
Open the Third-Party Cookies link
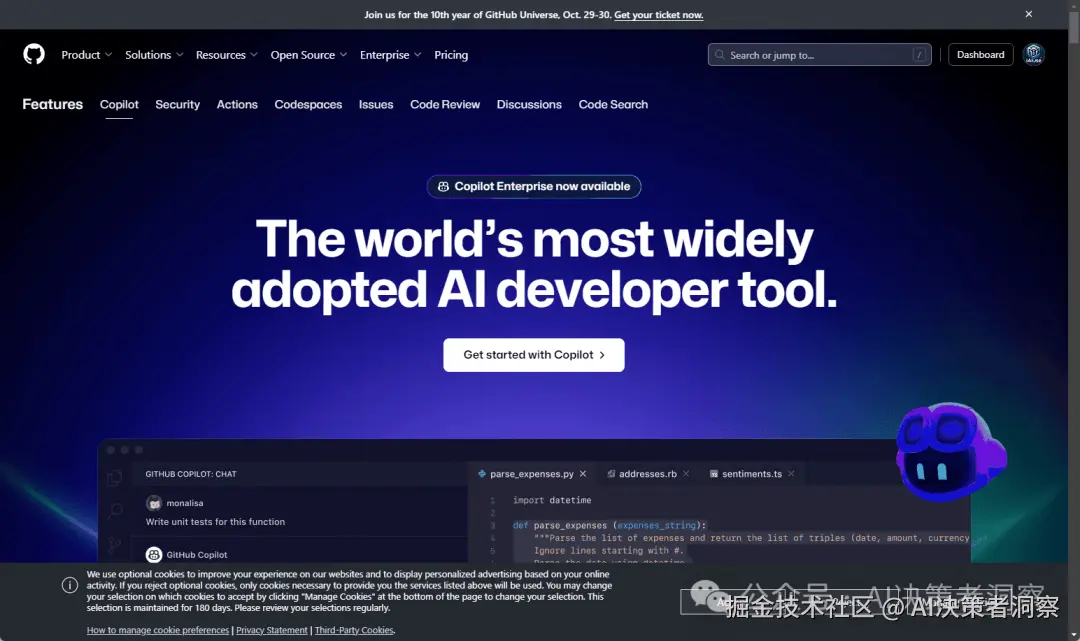point(355,630)
